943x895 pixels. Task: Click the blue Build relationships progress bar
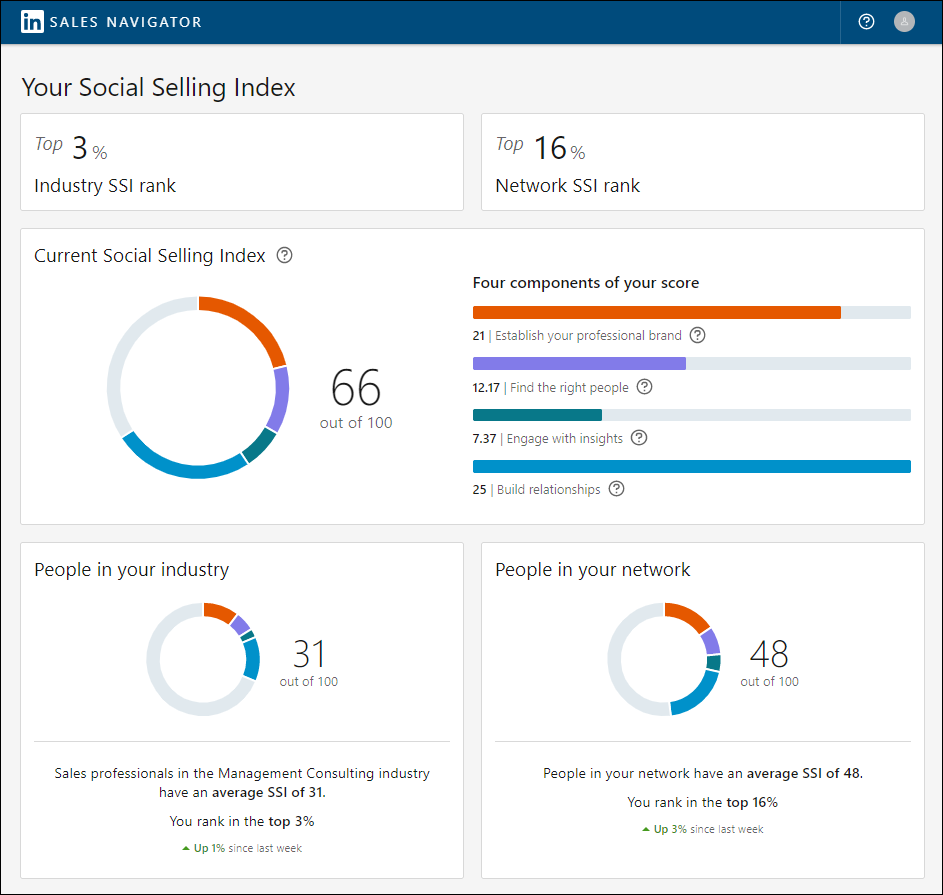(691, 466)
